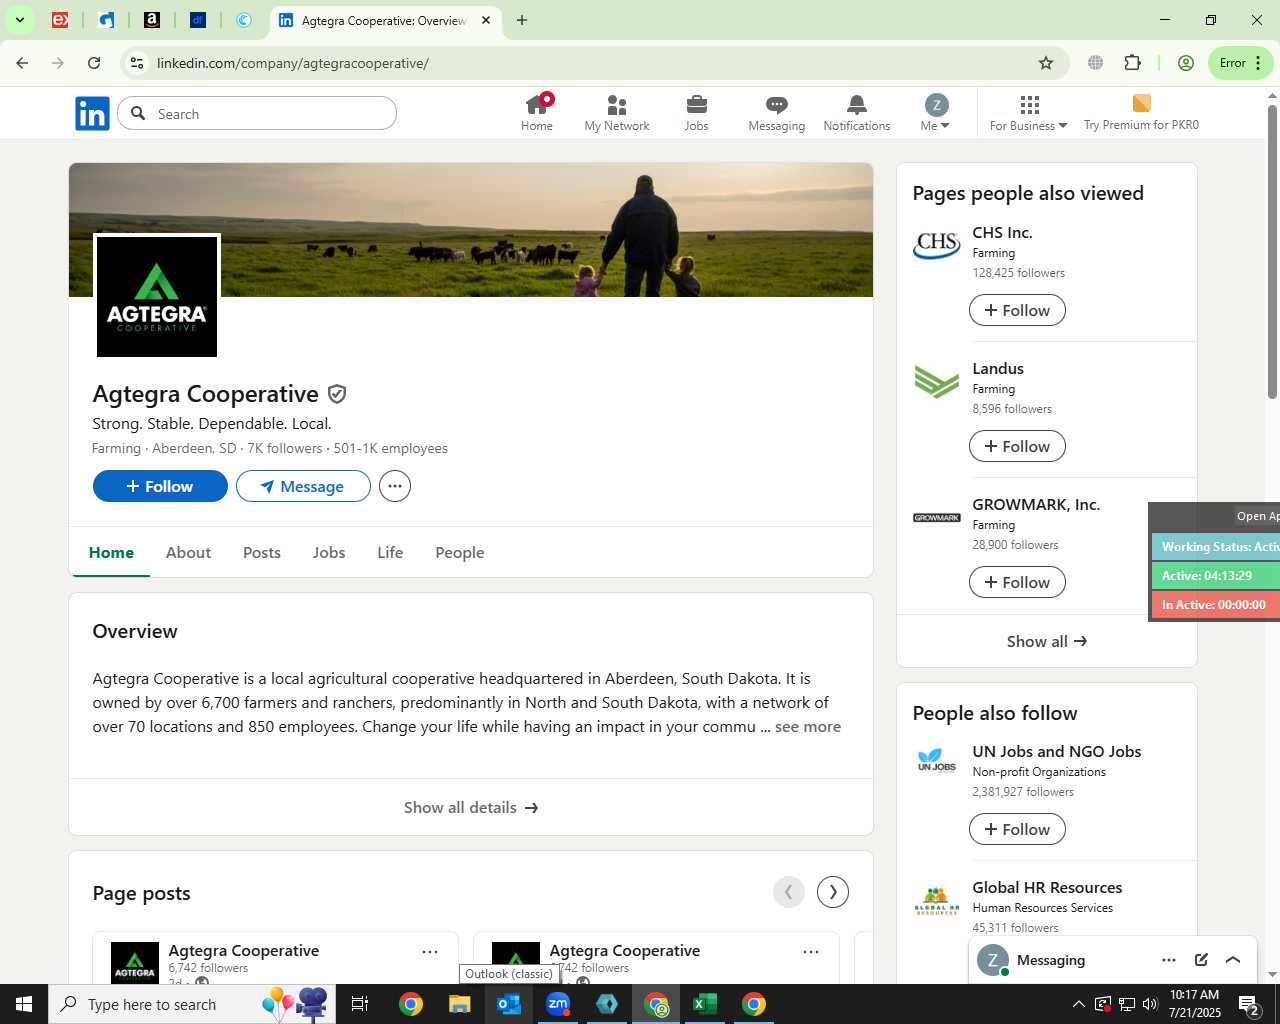Viewport: 1280px width, 1024px height.
Task: Switch to the People tab
Action: click(x=460, y=553)
